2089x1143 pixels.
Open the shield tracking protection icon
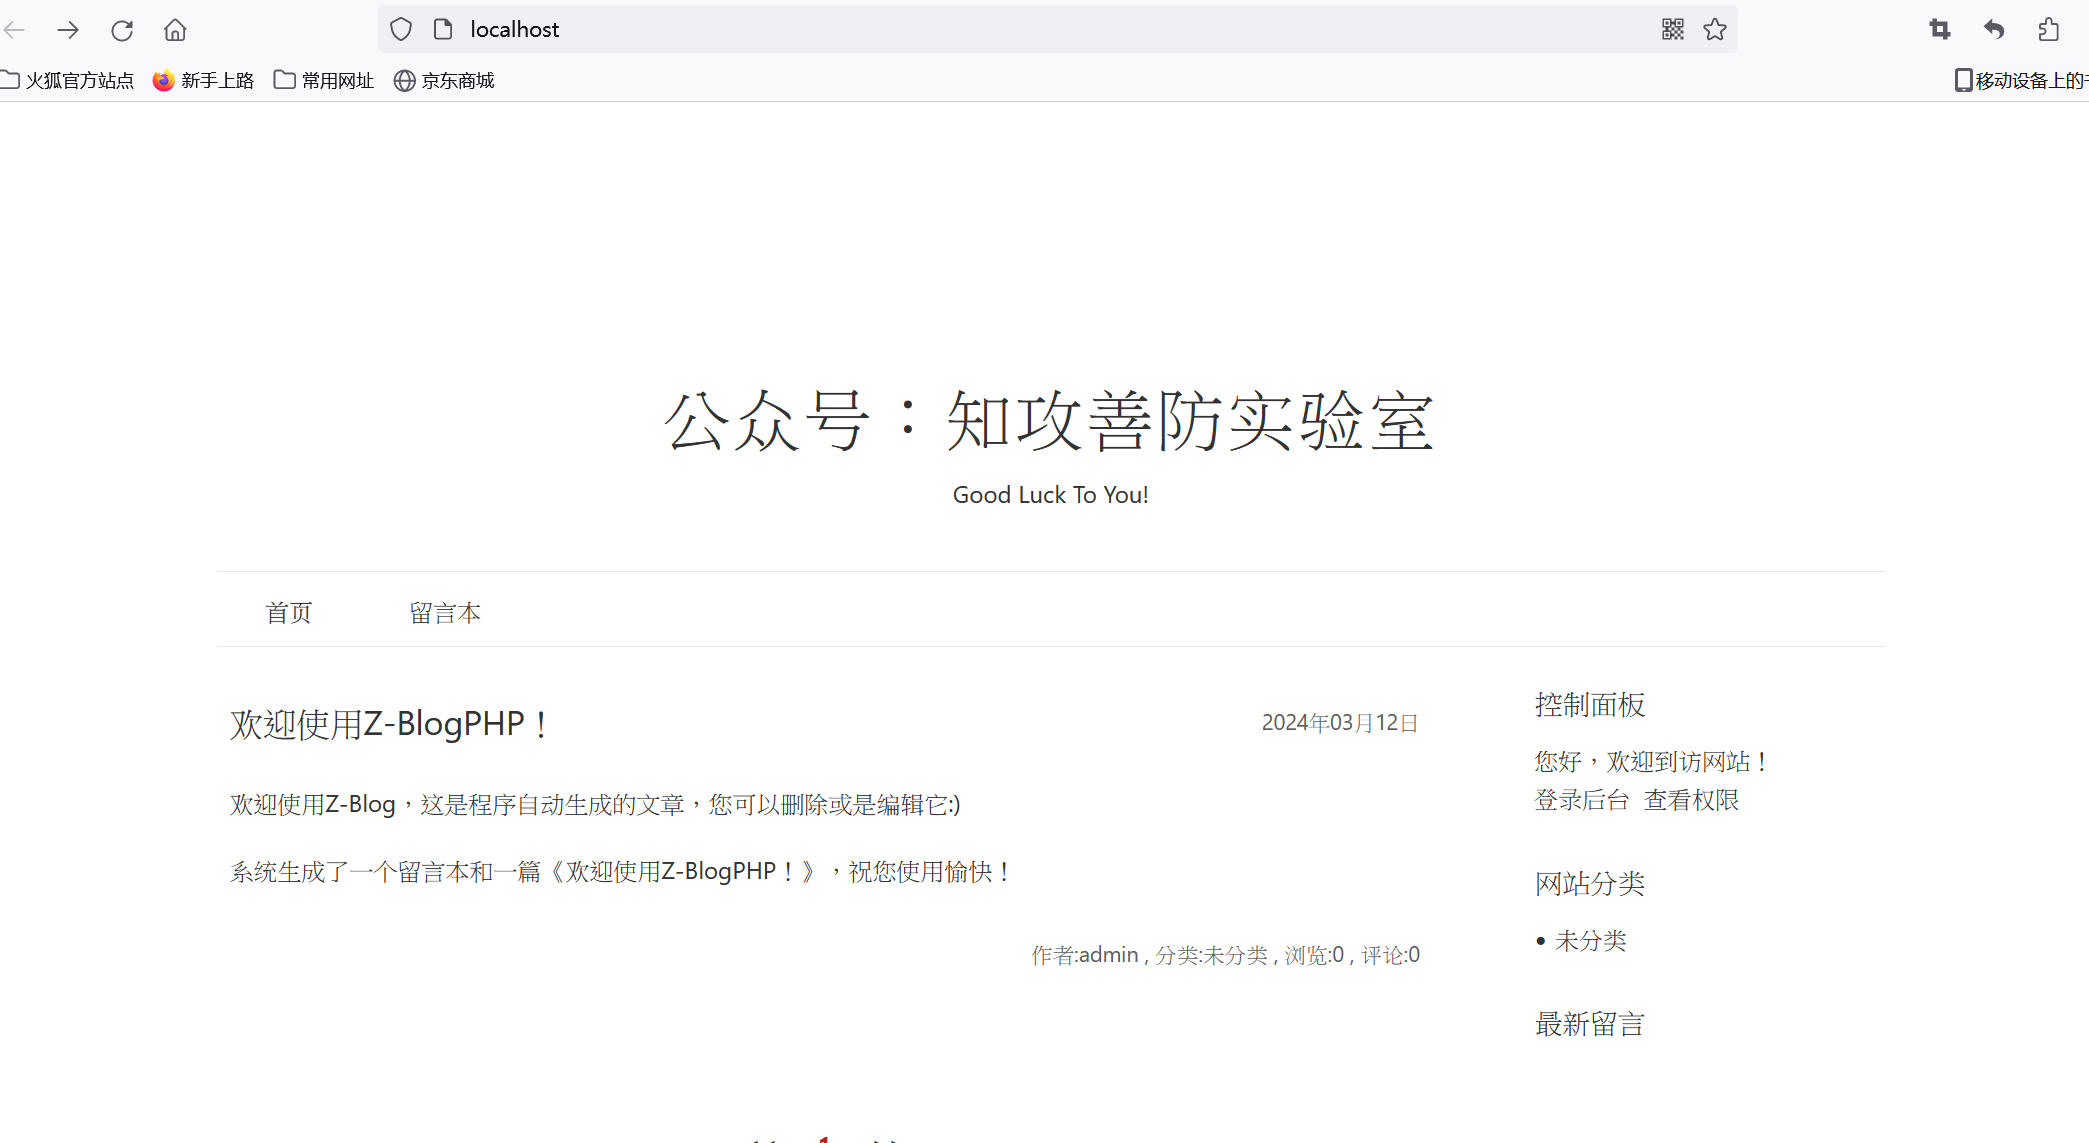tap(401, 29)
